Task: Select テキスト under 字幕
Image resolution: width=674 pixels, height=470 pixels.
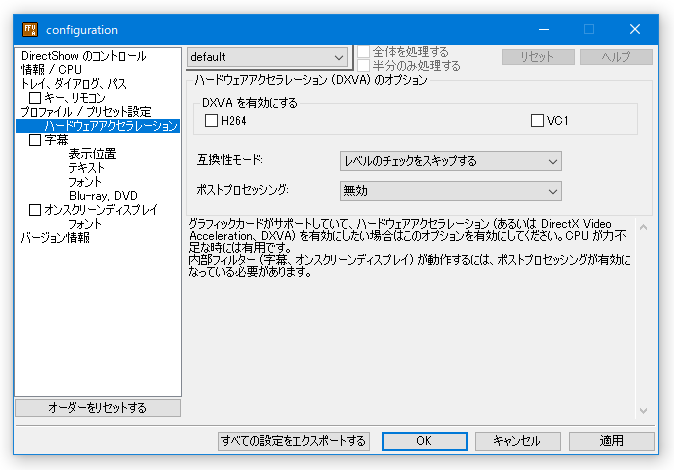Action: point(86,168)
